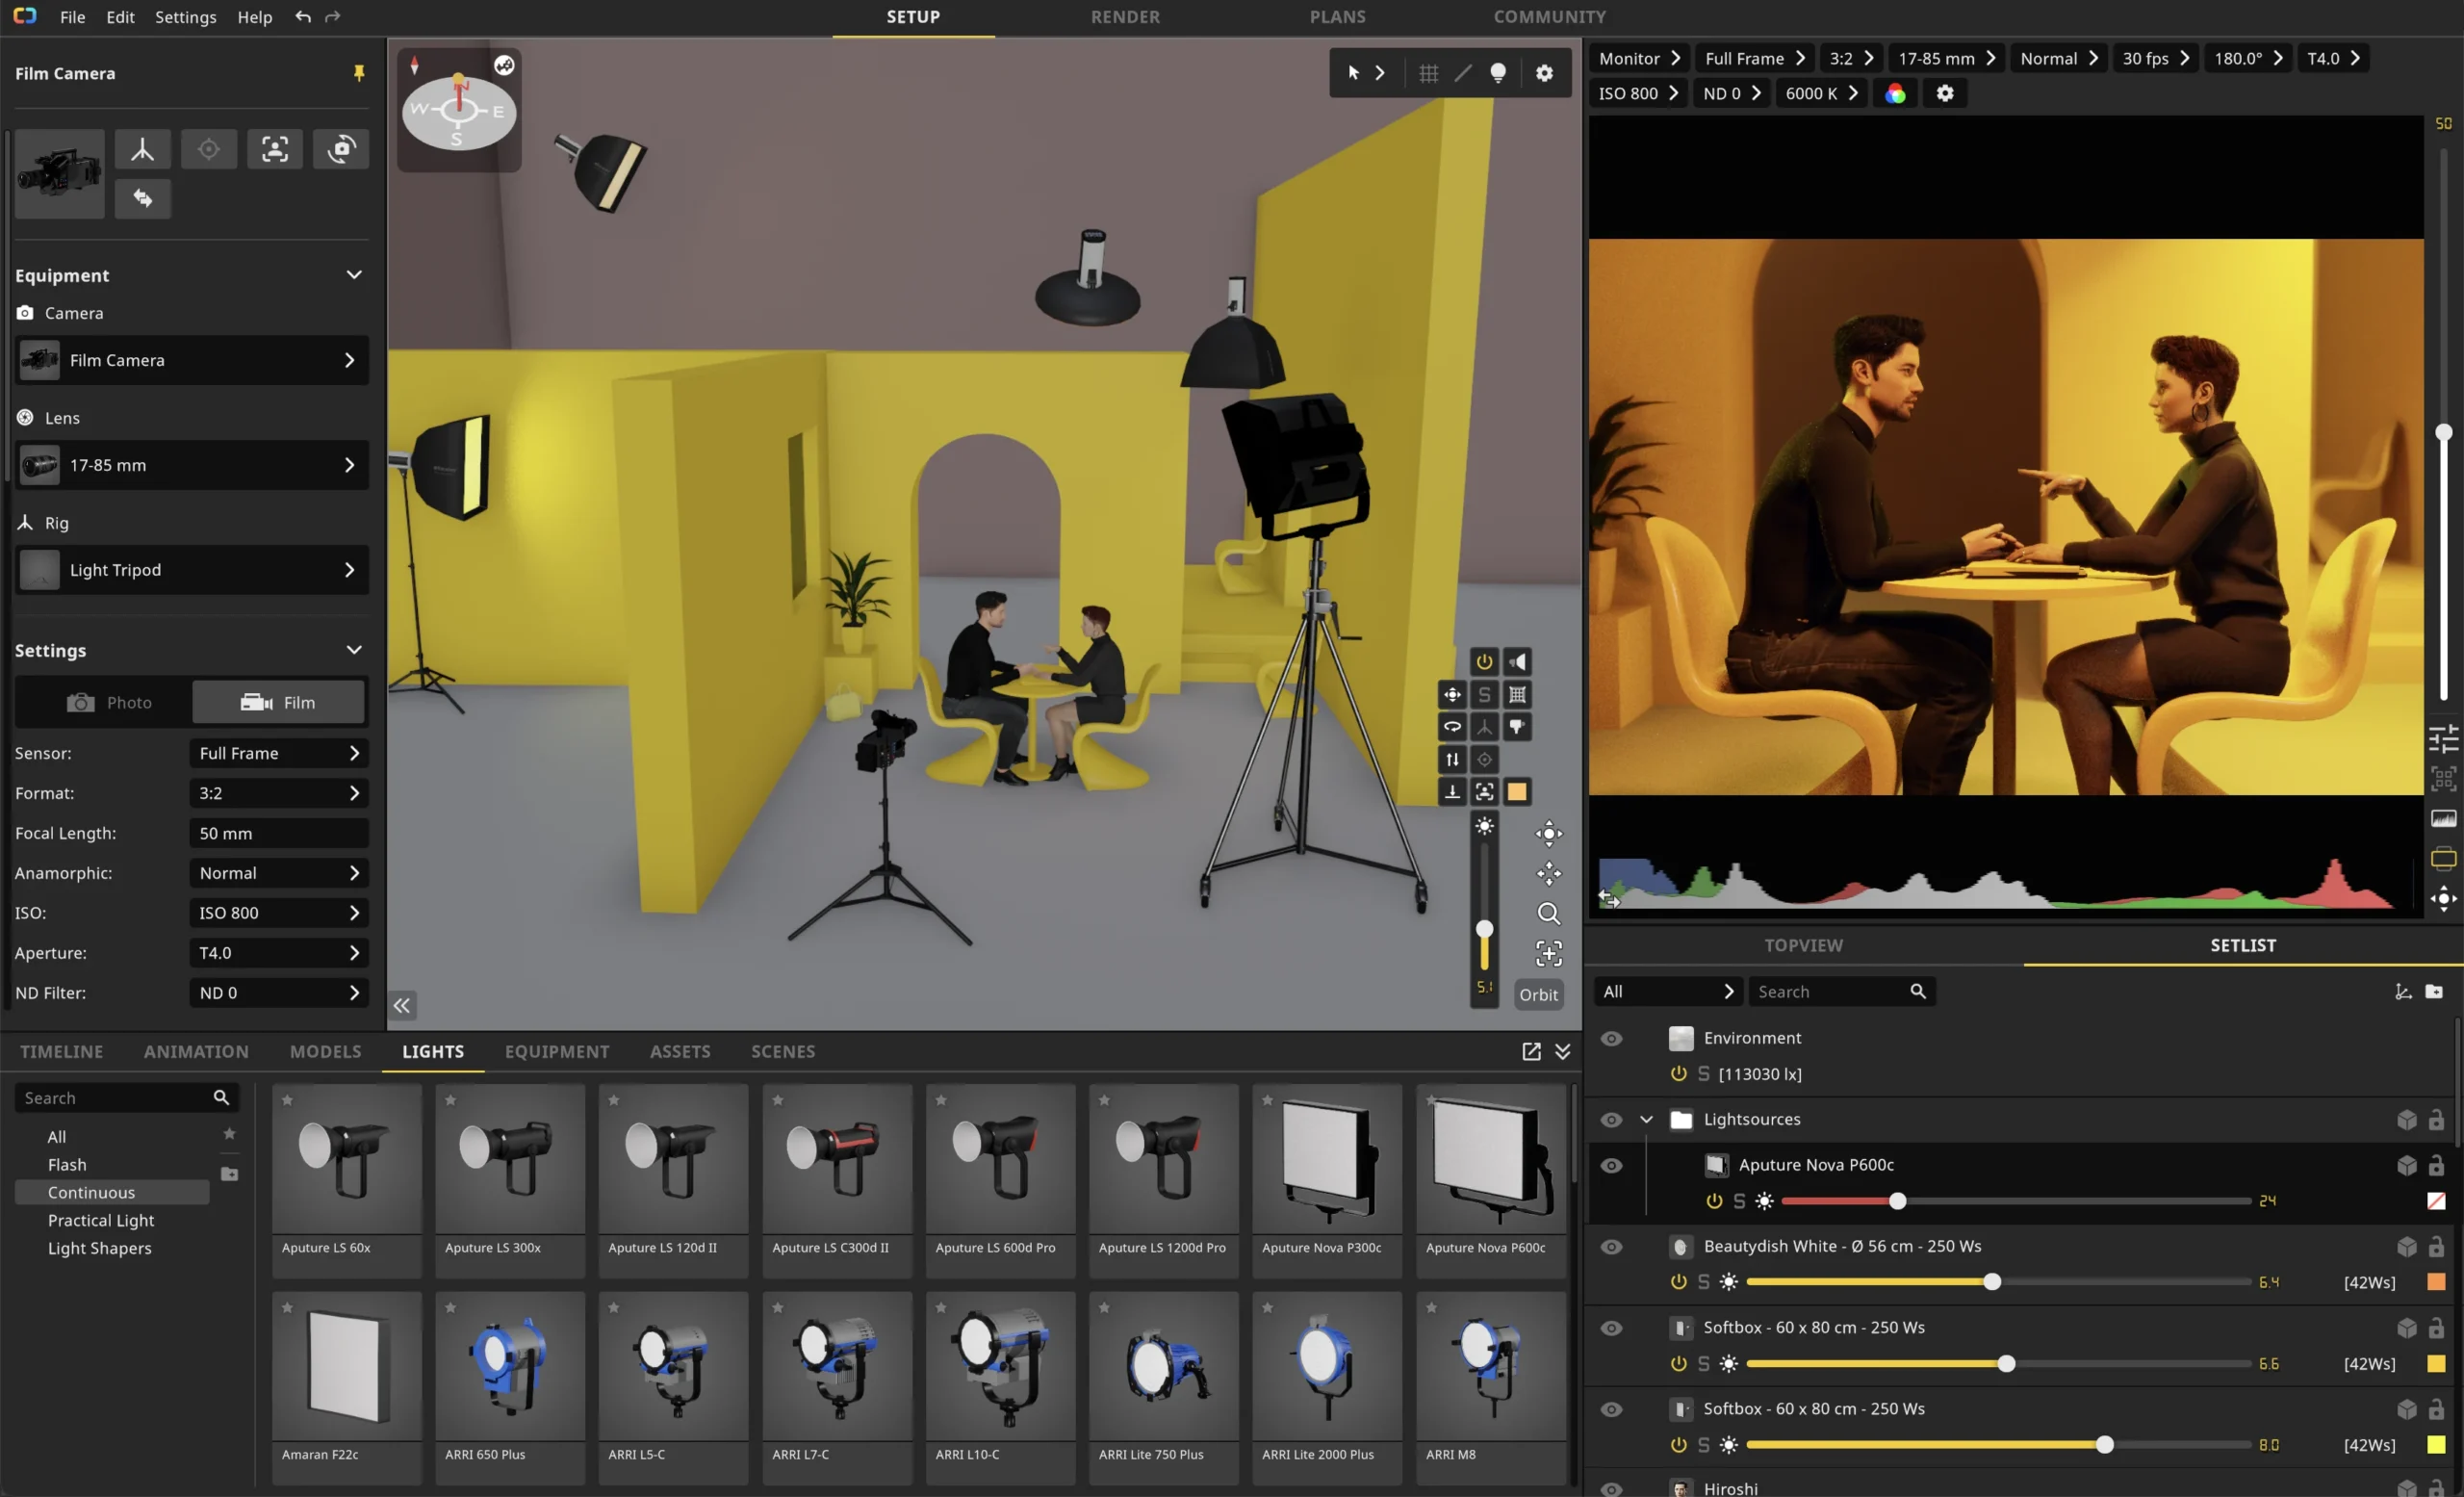The width and height of the screenshot is (2464, 1497).
Task: Select the Practical Light category
Action: pos(101,1221)
